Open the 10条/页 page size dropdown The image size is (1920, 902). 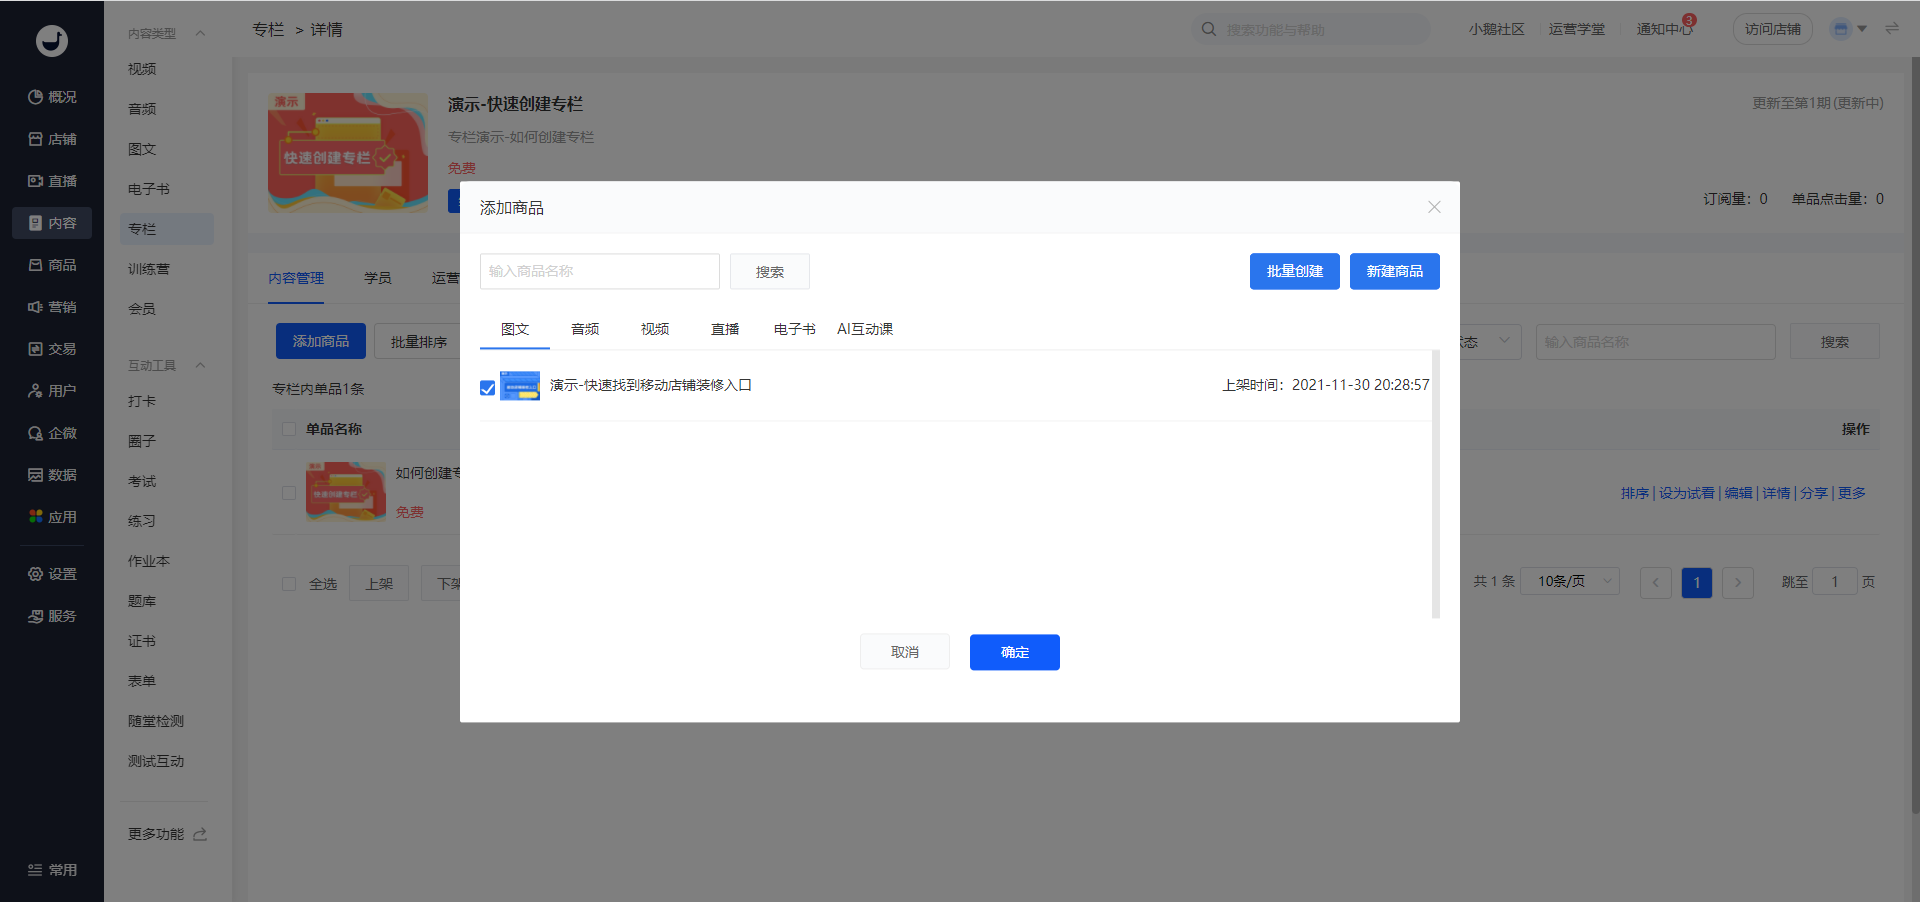tap(1569, 582)
